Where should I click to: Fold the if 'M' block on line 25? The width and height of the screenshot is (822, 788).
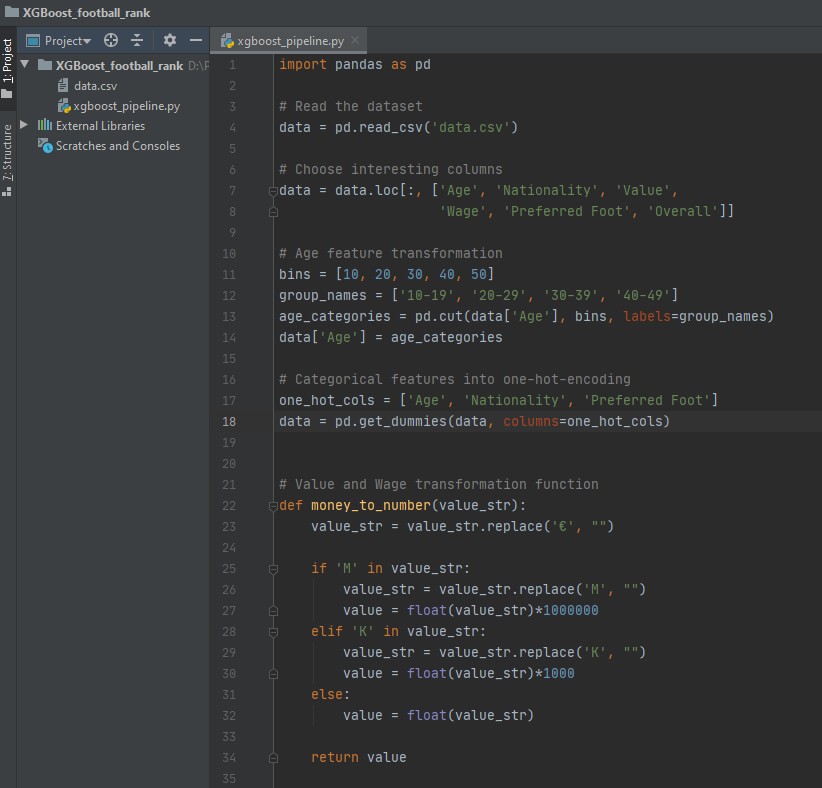(273, 569)
